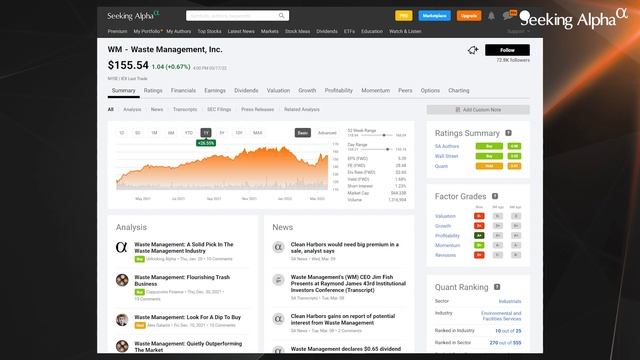This screenshot has height=360, width=640.
Task: Click the orange price chart area
Action: (x=222, y=167)
